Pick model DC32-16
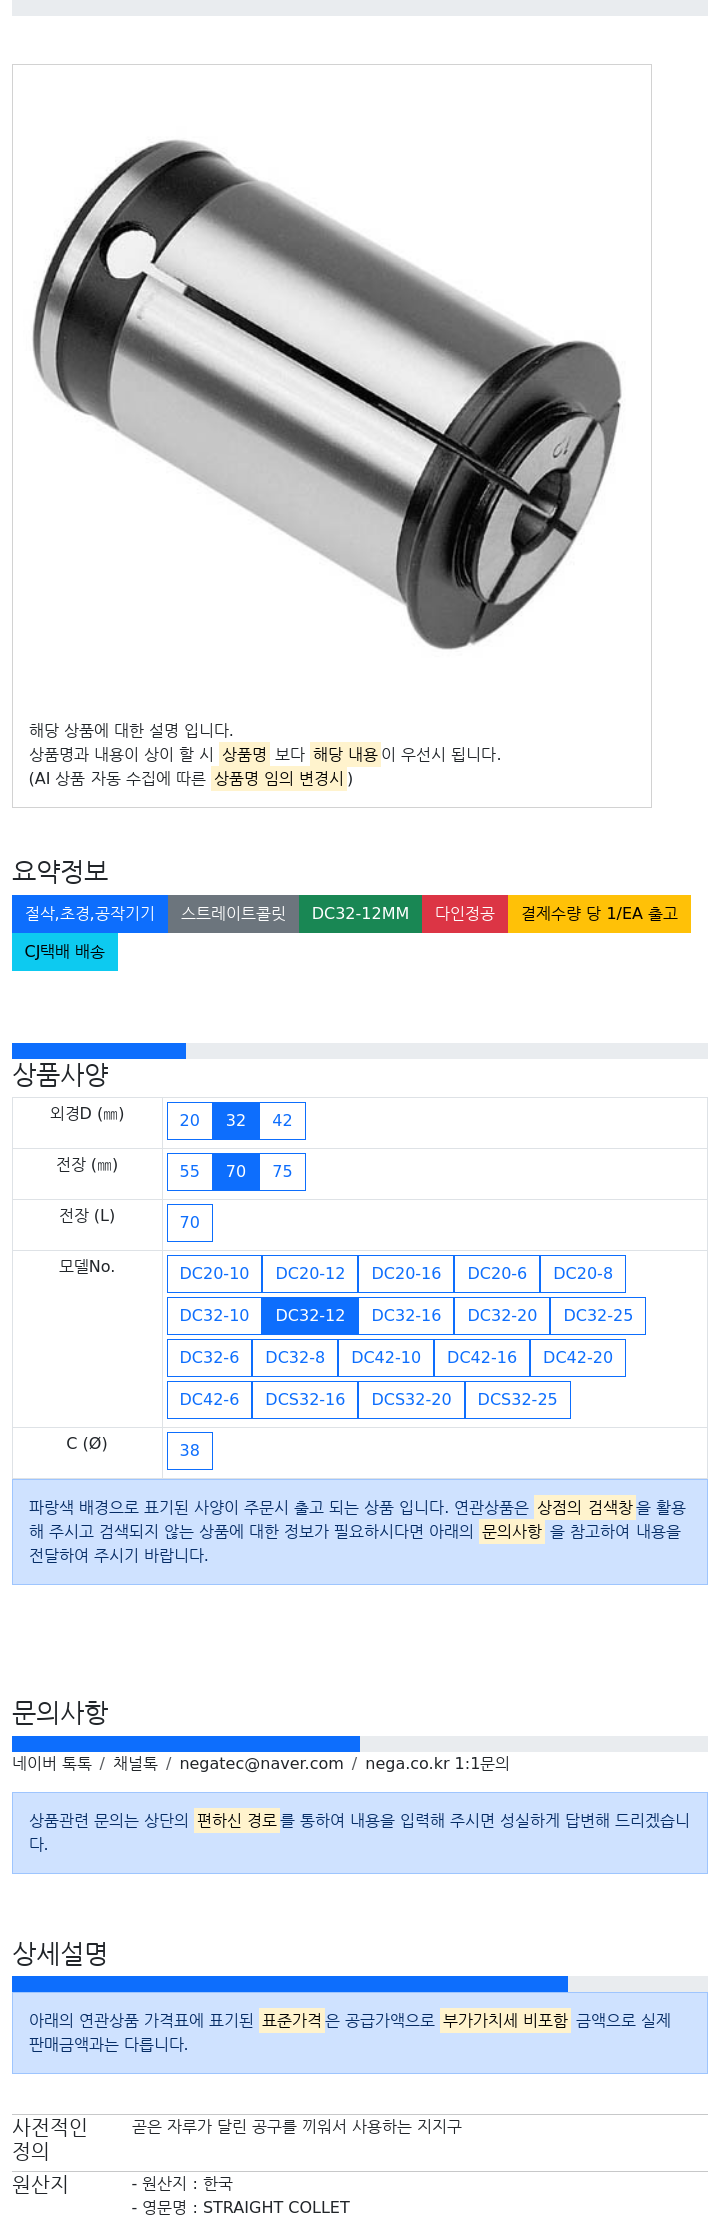This screenshot has width=720, height=2220. click(x=406, y=1315)
